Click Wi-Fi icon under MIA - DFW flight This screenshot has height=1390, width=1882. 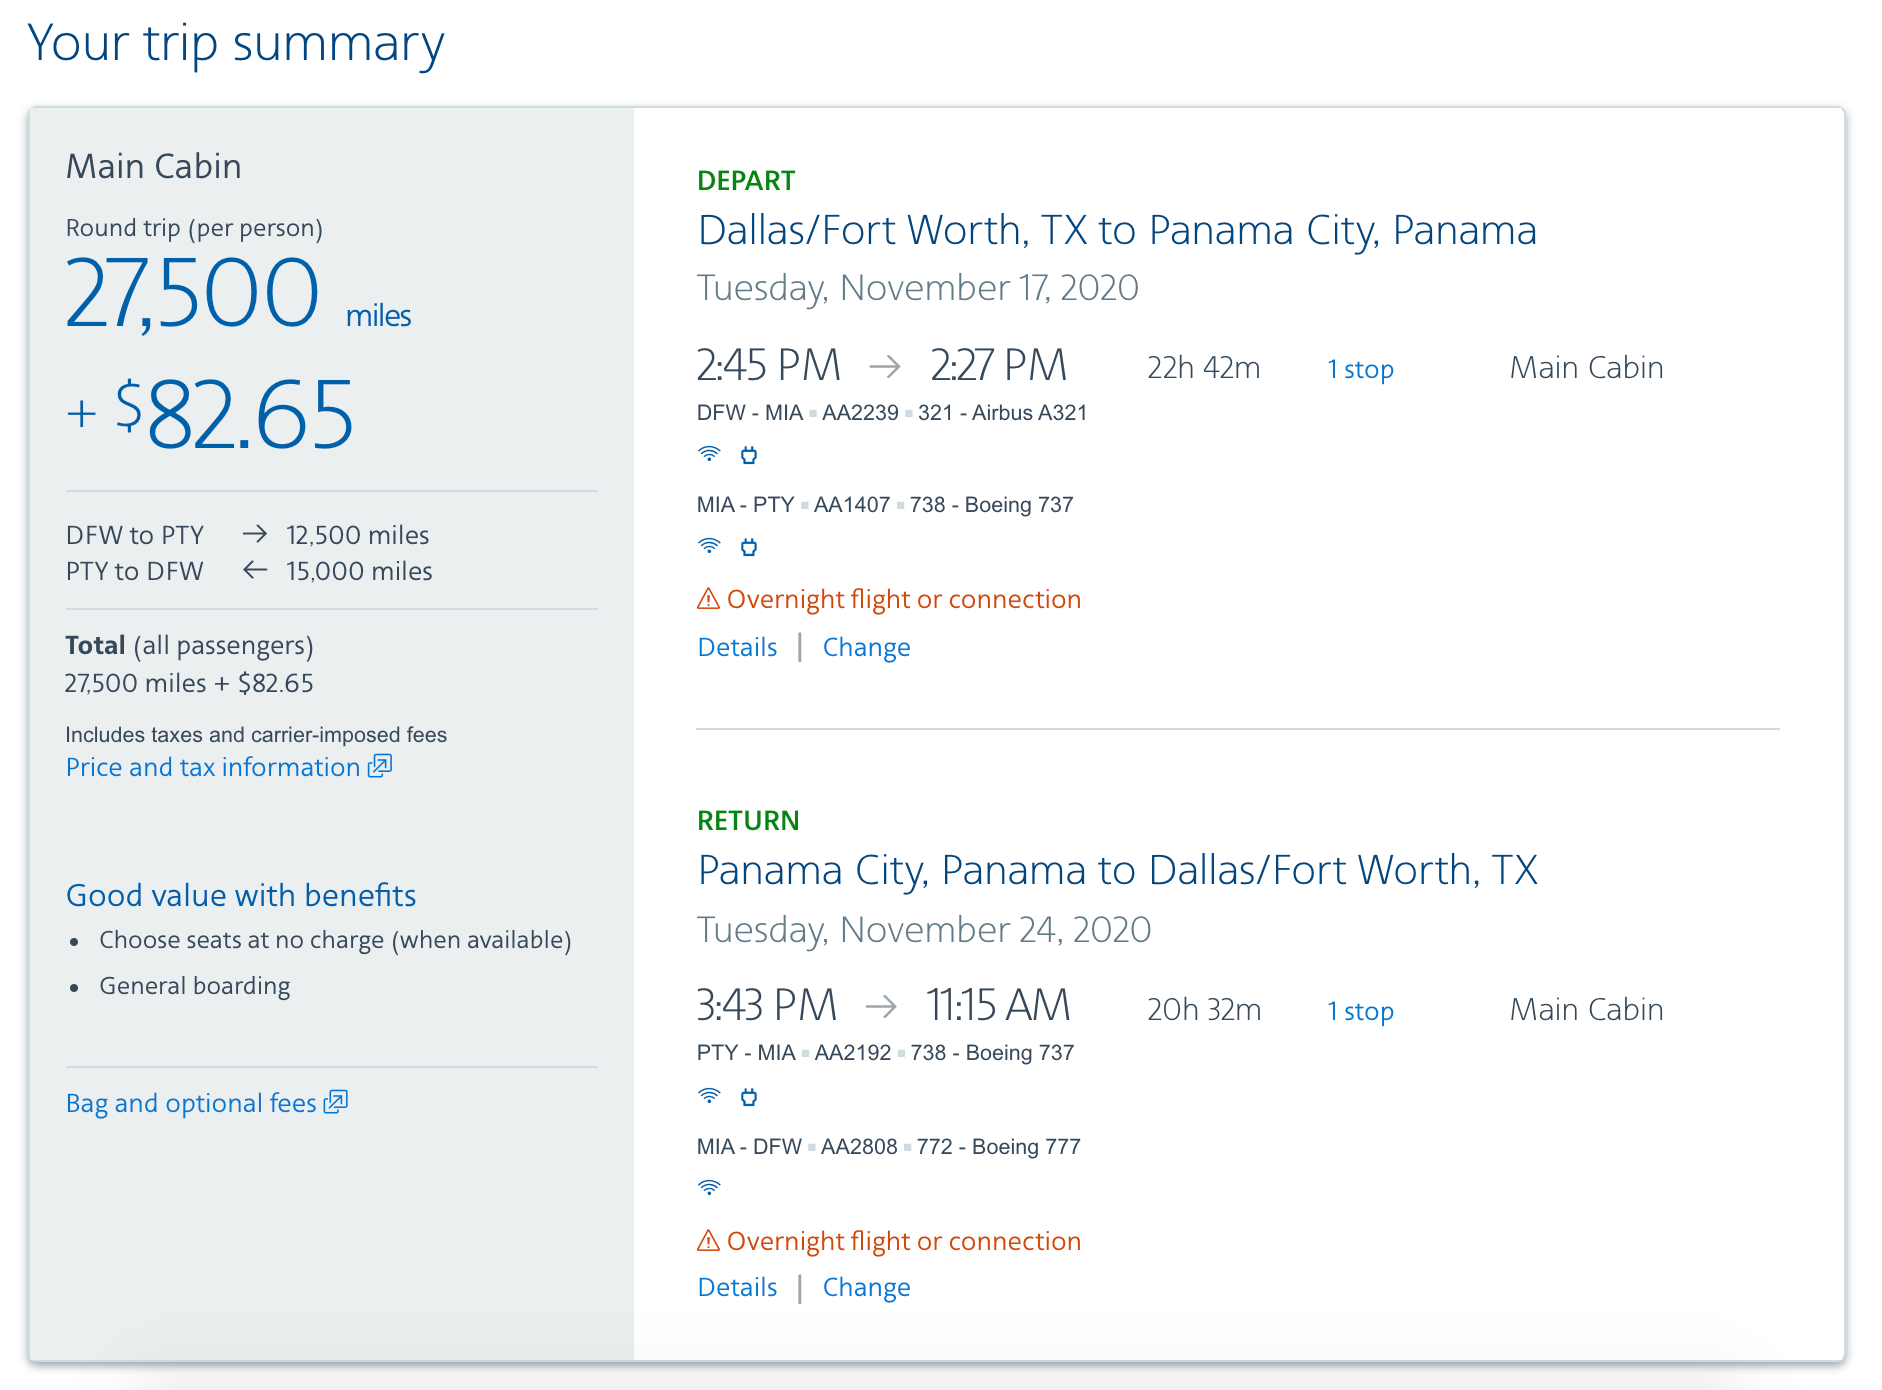point(709,1188)
